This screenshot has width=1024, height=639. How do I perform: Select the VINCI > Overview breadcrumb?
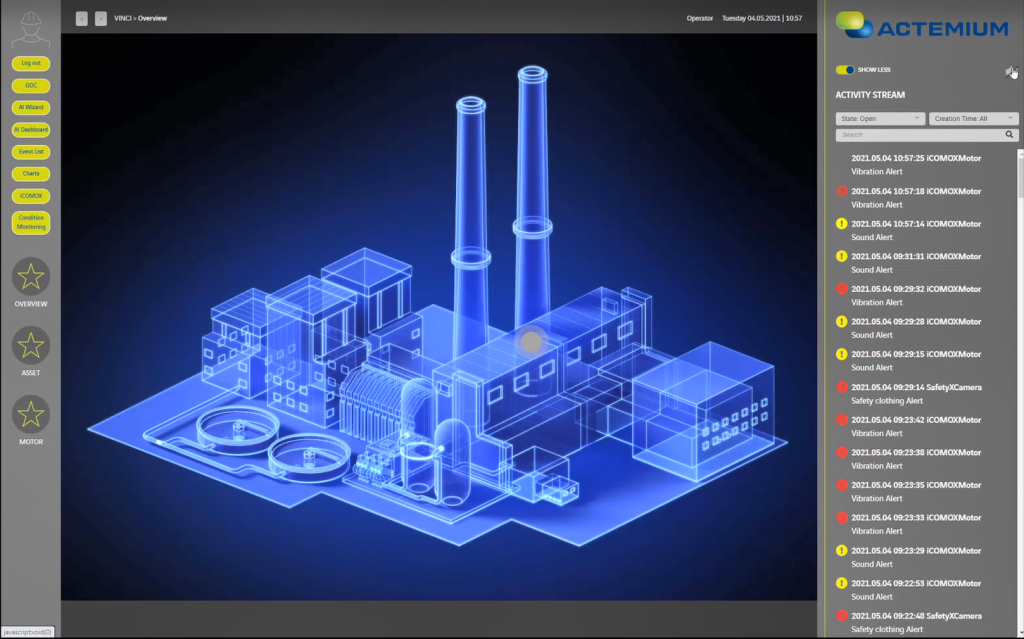click(140, 17)
